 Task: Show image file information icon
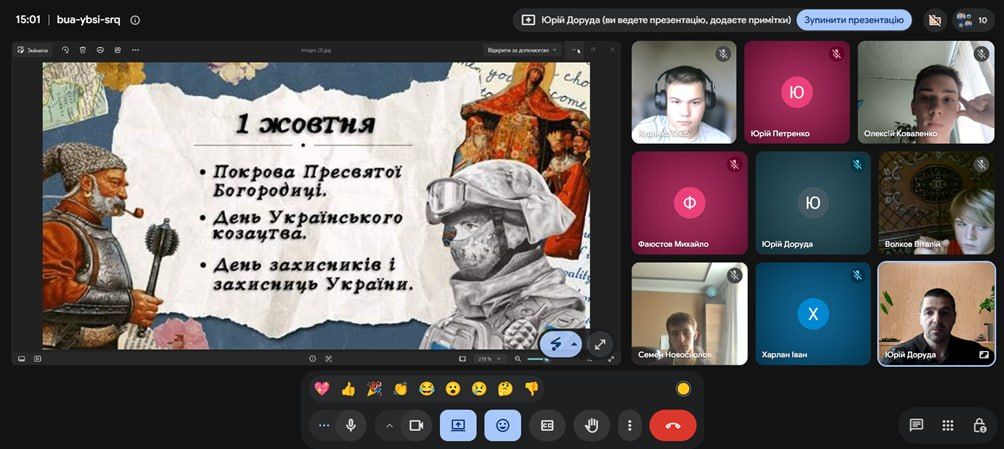(312, 359)
